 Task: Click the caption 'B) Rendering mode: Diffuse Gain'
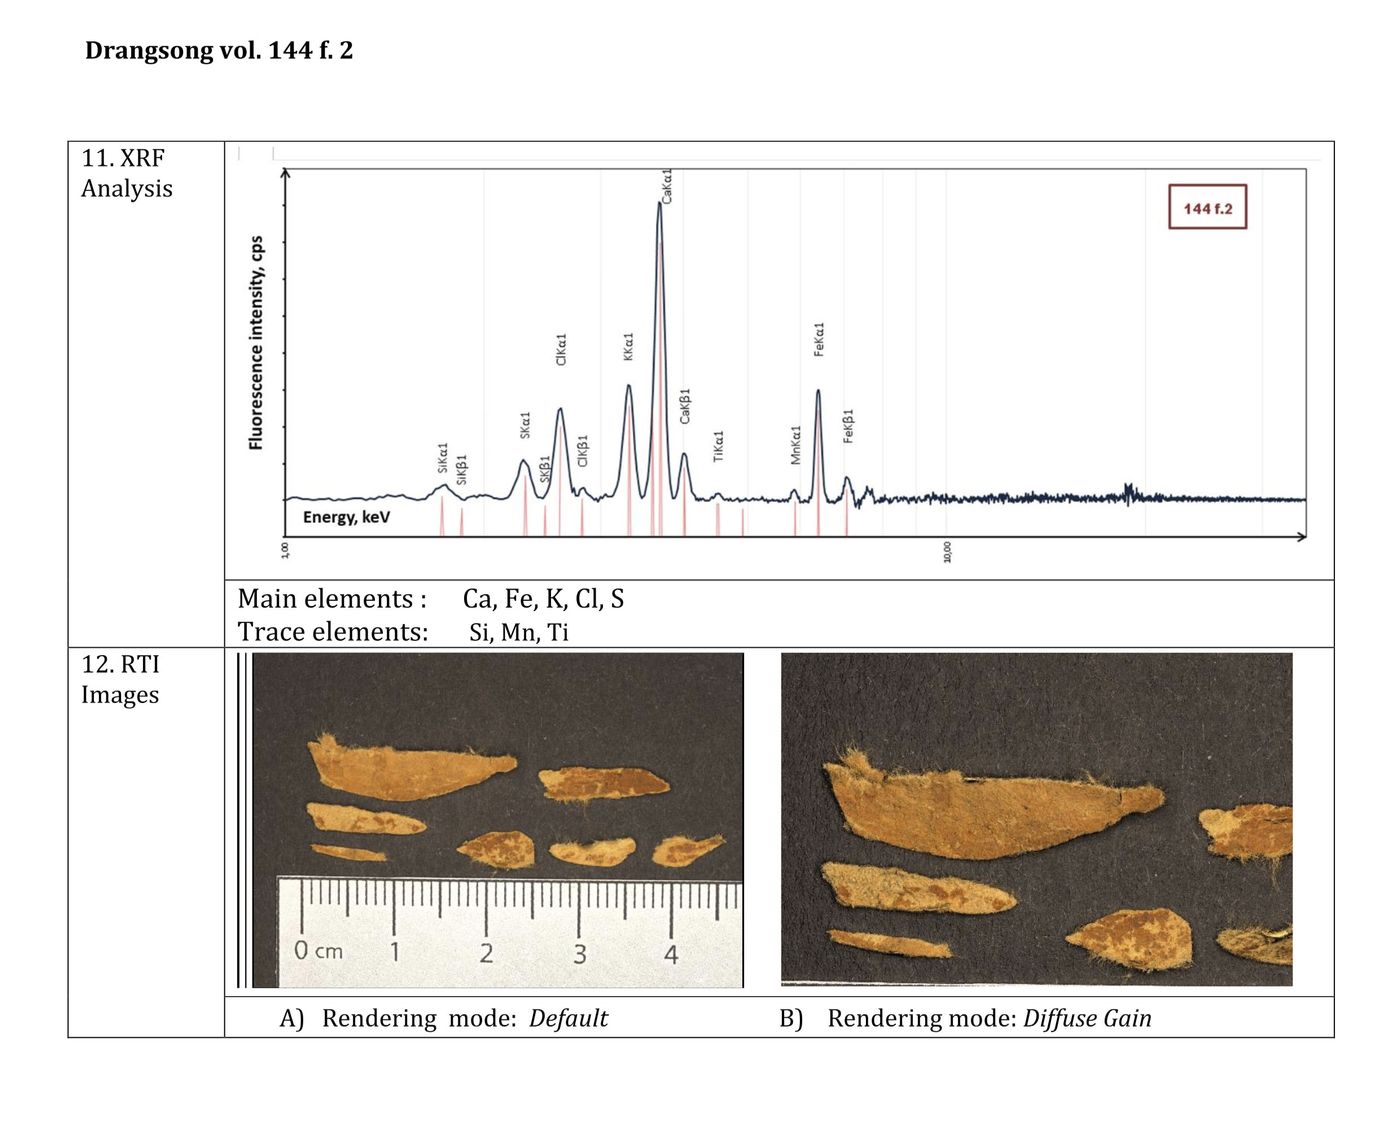point(965,1018)
